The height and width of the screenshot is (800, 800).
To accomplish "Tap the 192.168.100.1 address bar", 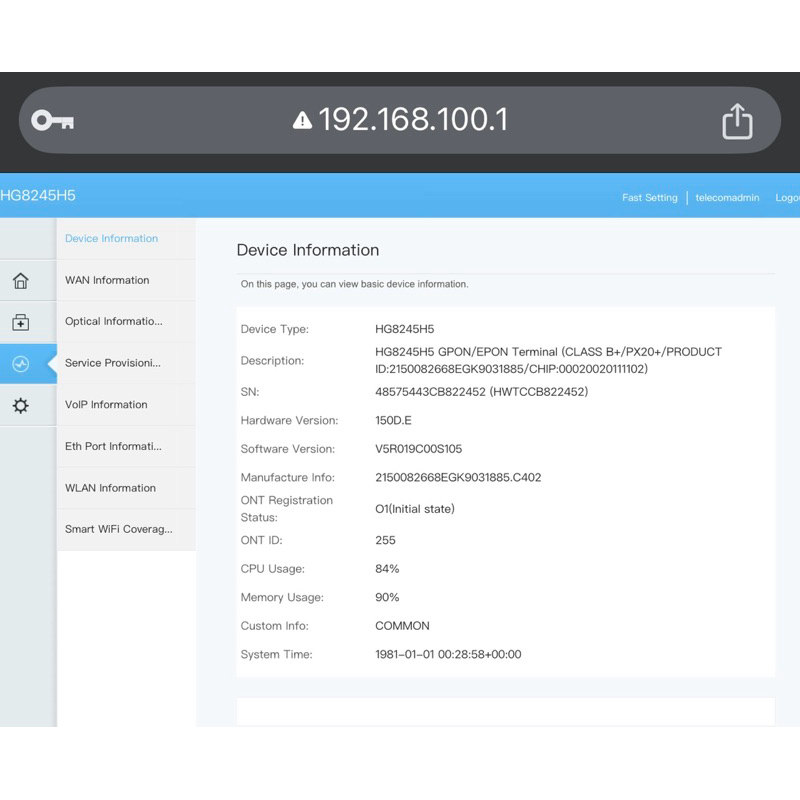I will pyautogui.click(x=412, y=121).
